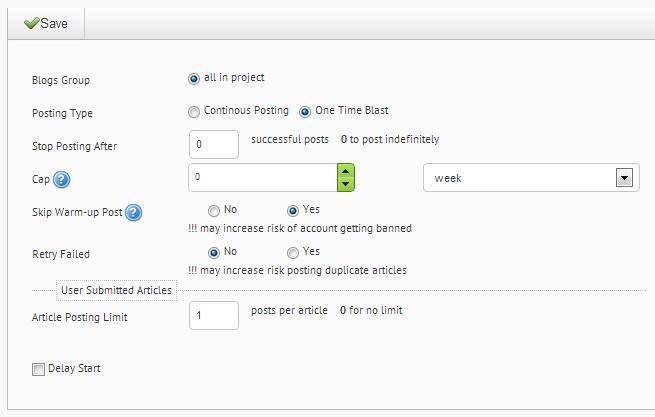
Task: Decrease Cap value with down arrow
Action: (345, 184)
